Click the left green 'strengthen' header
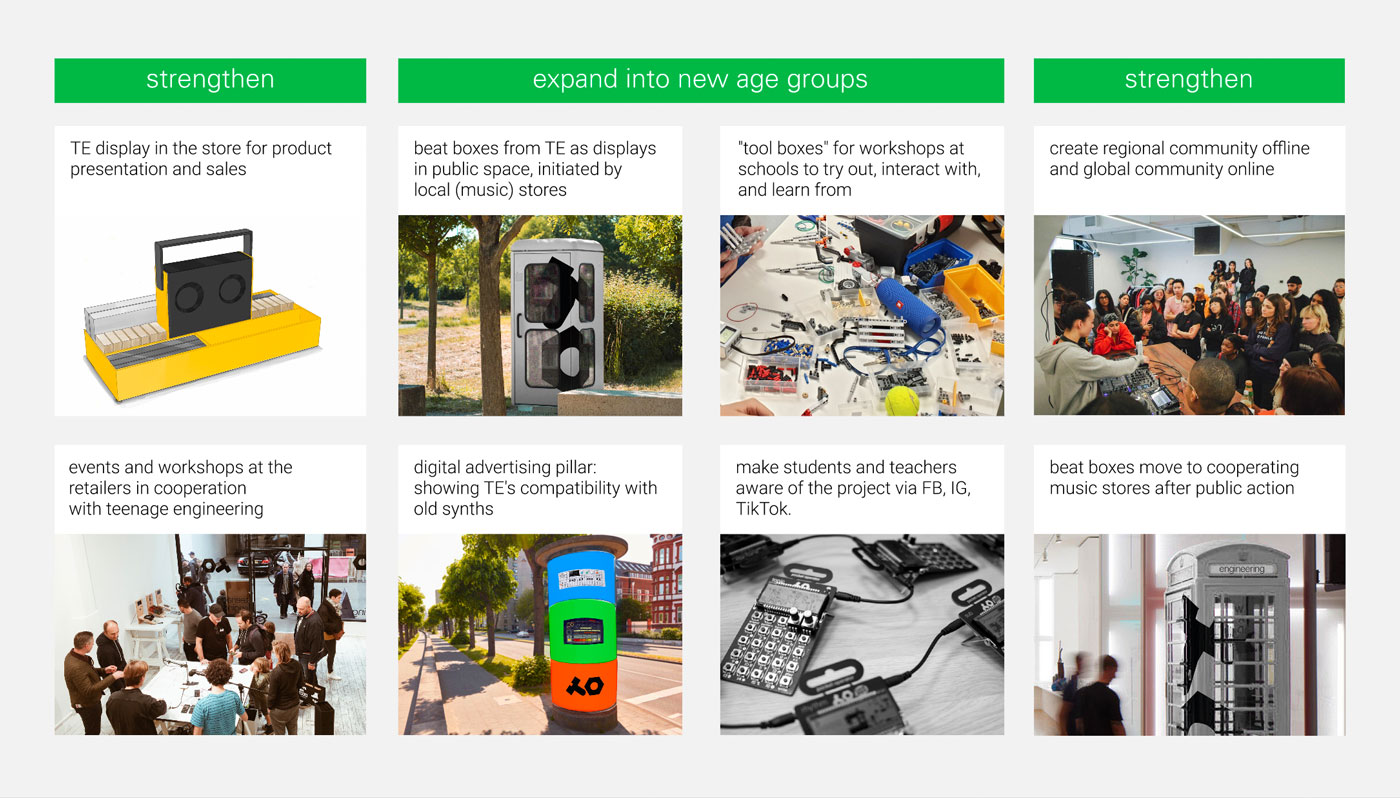The image size is (1400, 798). (210, 80)
